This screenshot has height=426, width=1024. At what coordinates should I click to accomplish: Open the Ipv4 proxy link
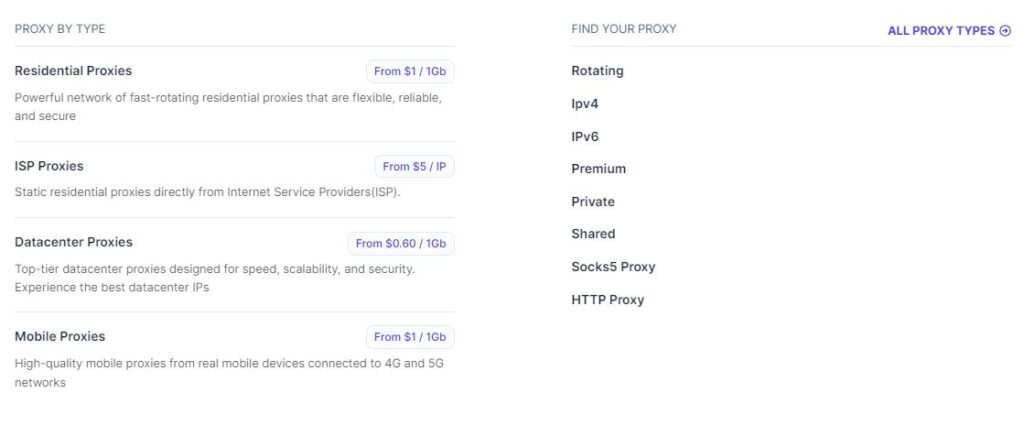coord(584,104)
